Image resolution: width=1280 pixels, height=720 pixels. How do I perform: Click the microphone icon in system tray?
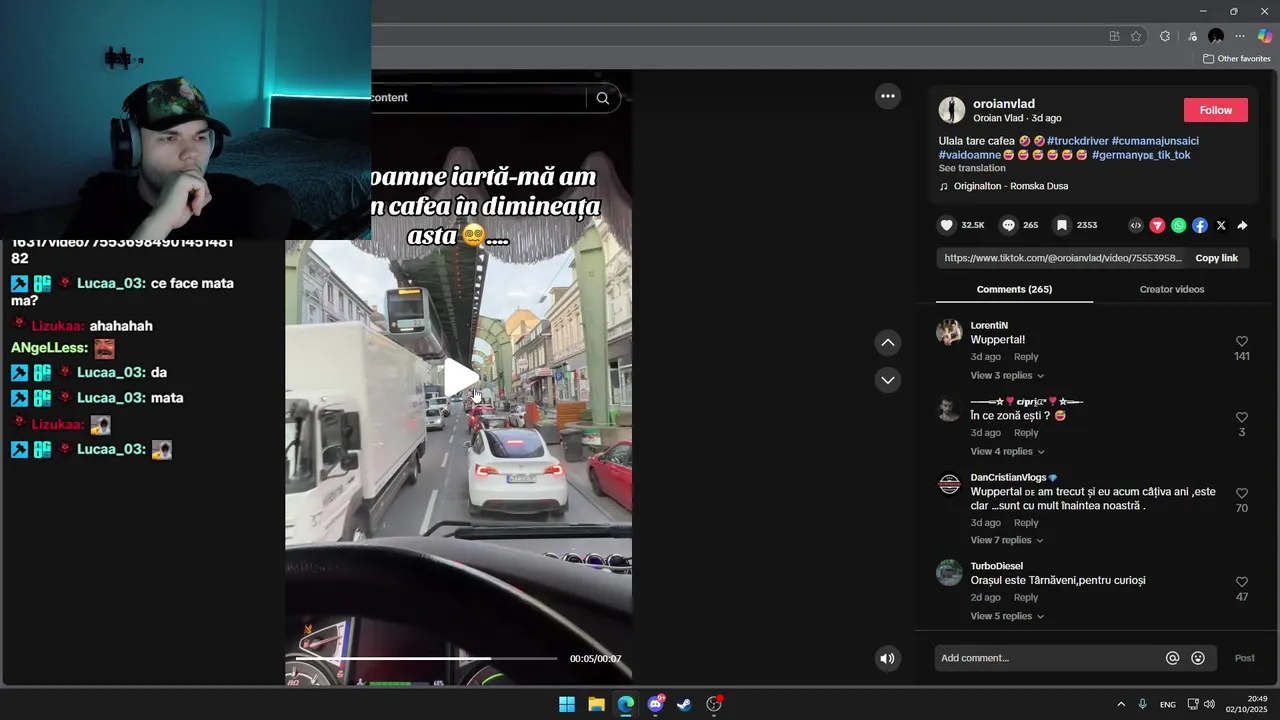(x=1142, y=704)
